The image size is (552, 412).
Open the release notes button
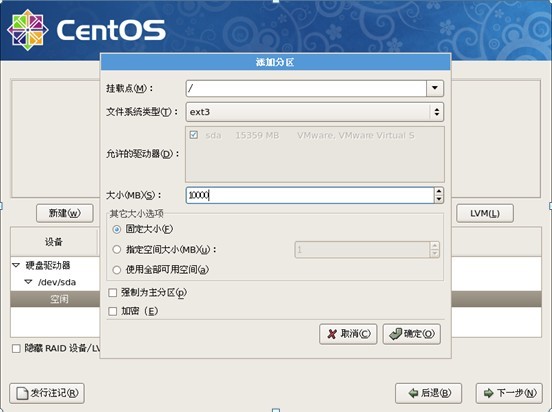[47, 393]
